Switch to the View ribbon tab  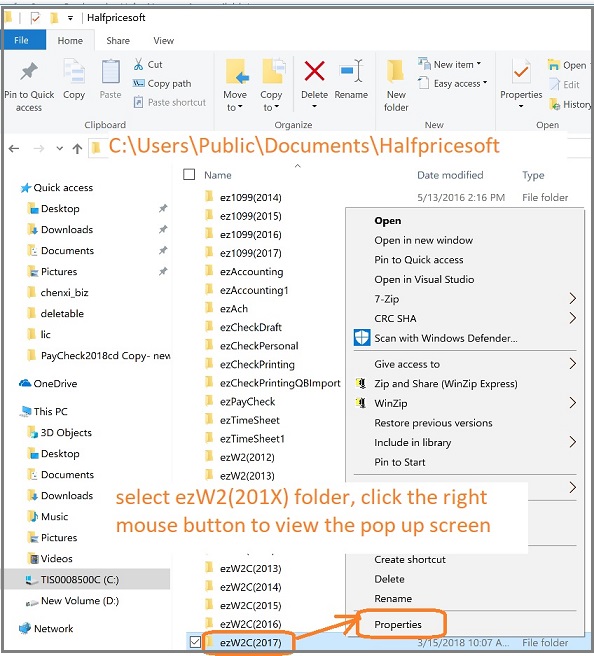tap(164, 41)
